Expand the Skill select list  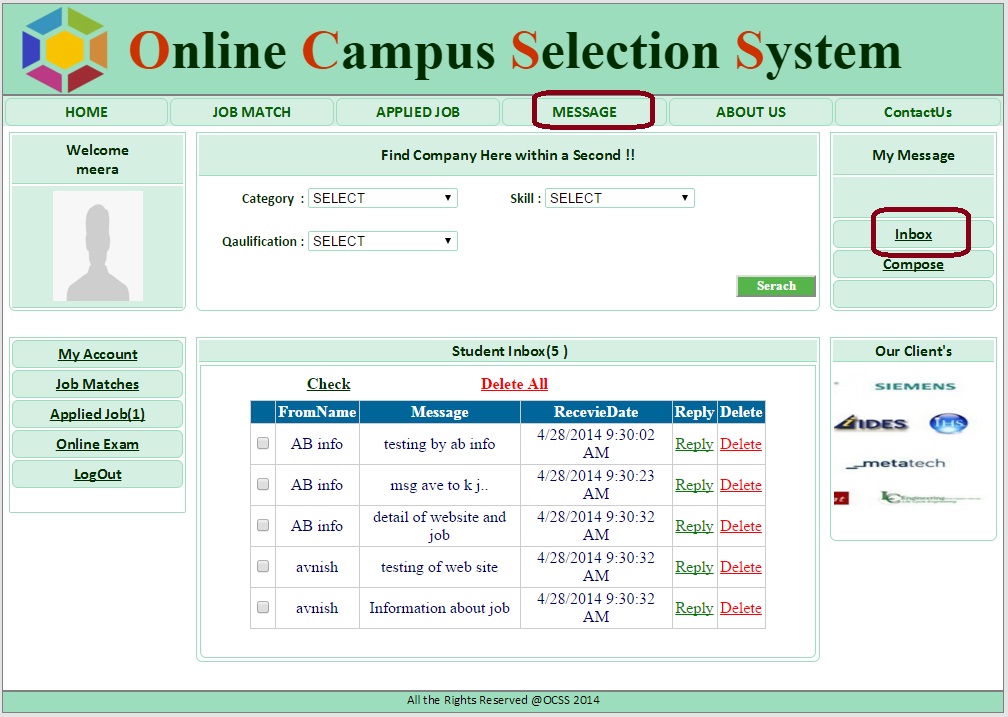coord(619,198)
